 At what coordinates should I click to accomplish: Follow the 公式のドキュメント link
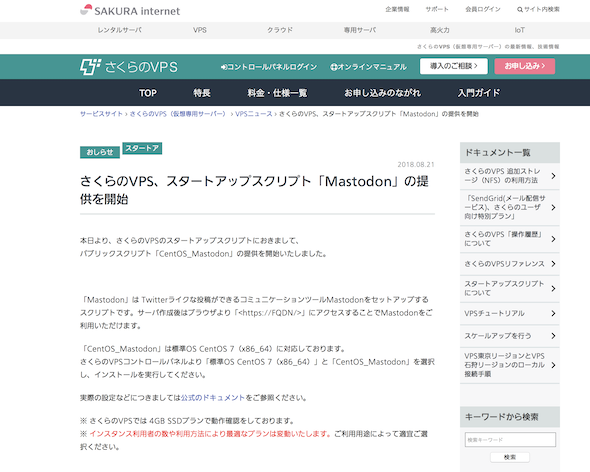[x=213, y=397]
